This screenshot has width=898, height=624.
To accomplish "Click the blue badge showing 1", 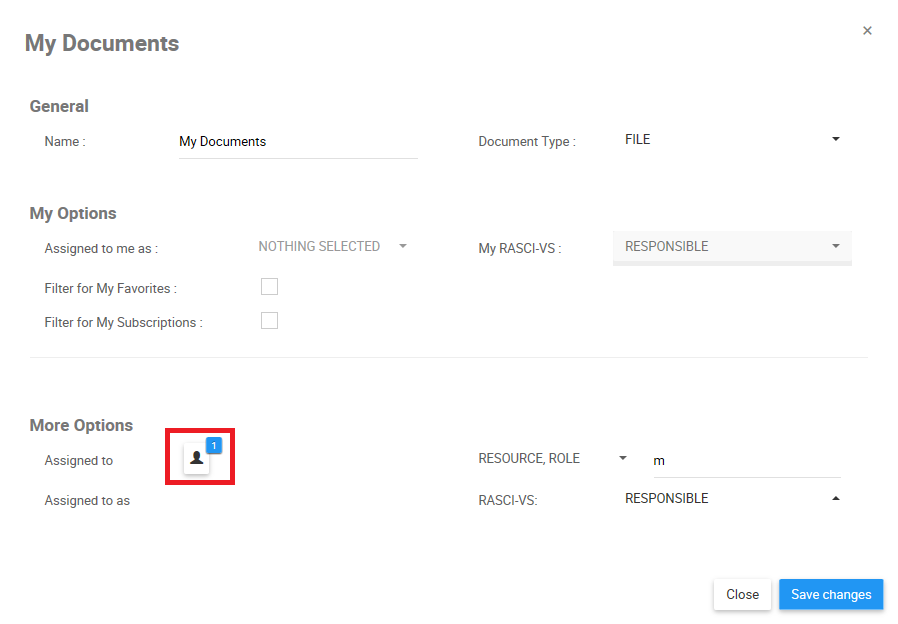I will click(214, 446).
